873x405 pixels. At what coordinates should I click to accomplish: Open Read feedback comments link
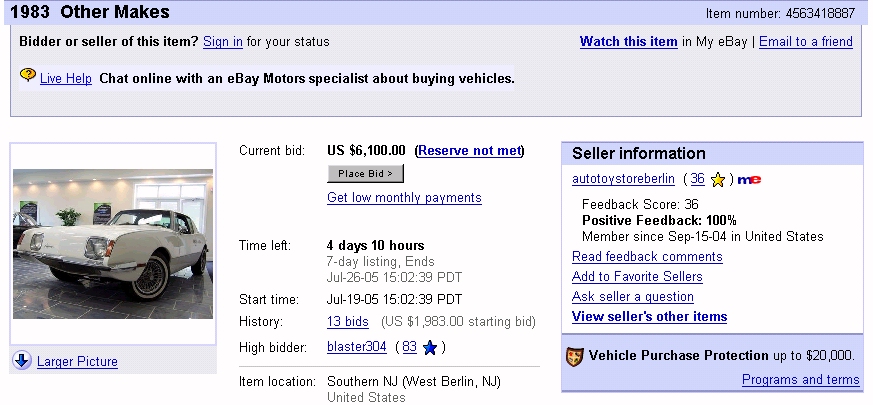coord(647,257)
